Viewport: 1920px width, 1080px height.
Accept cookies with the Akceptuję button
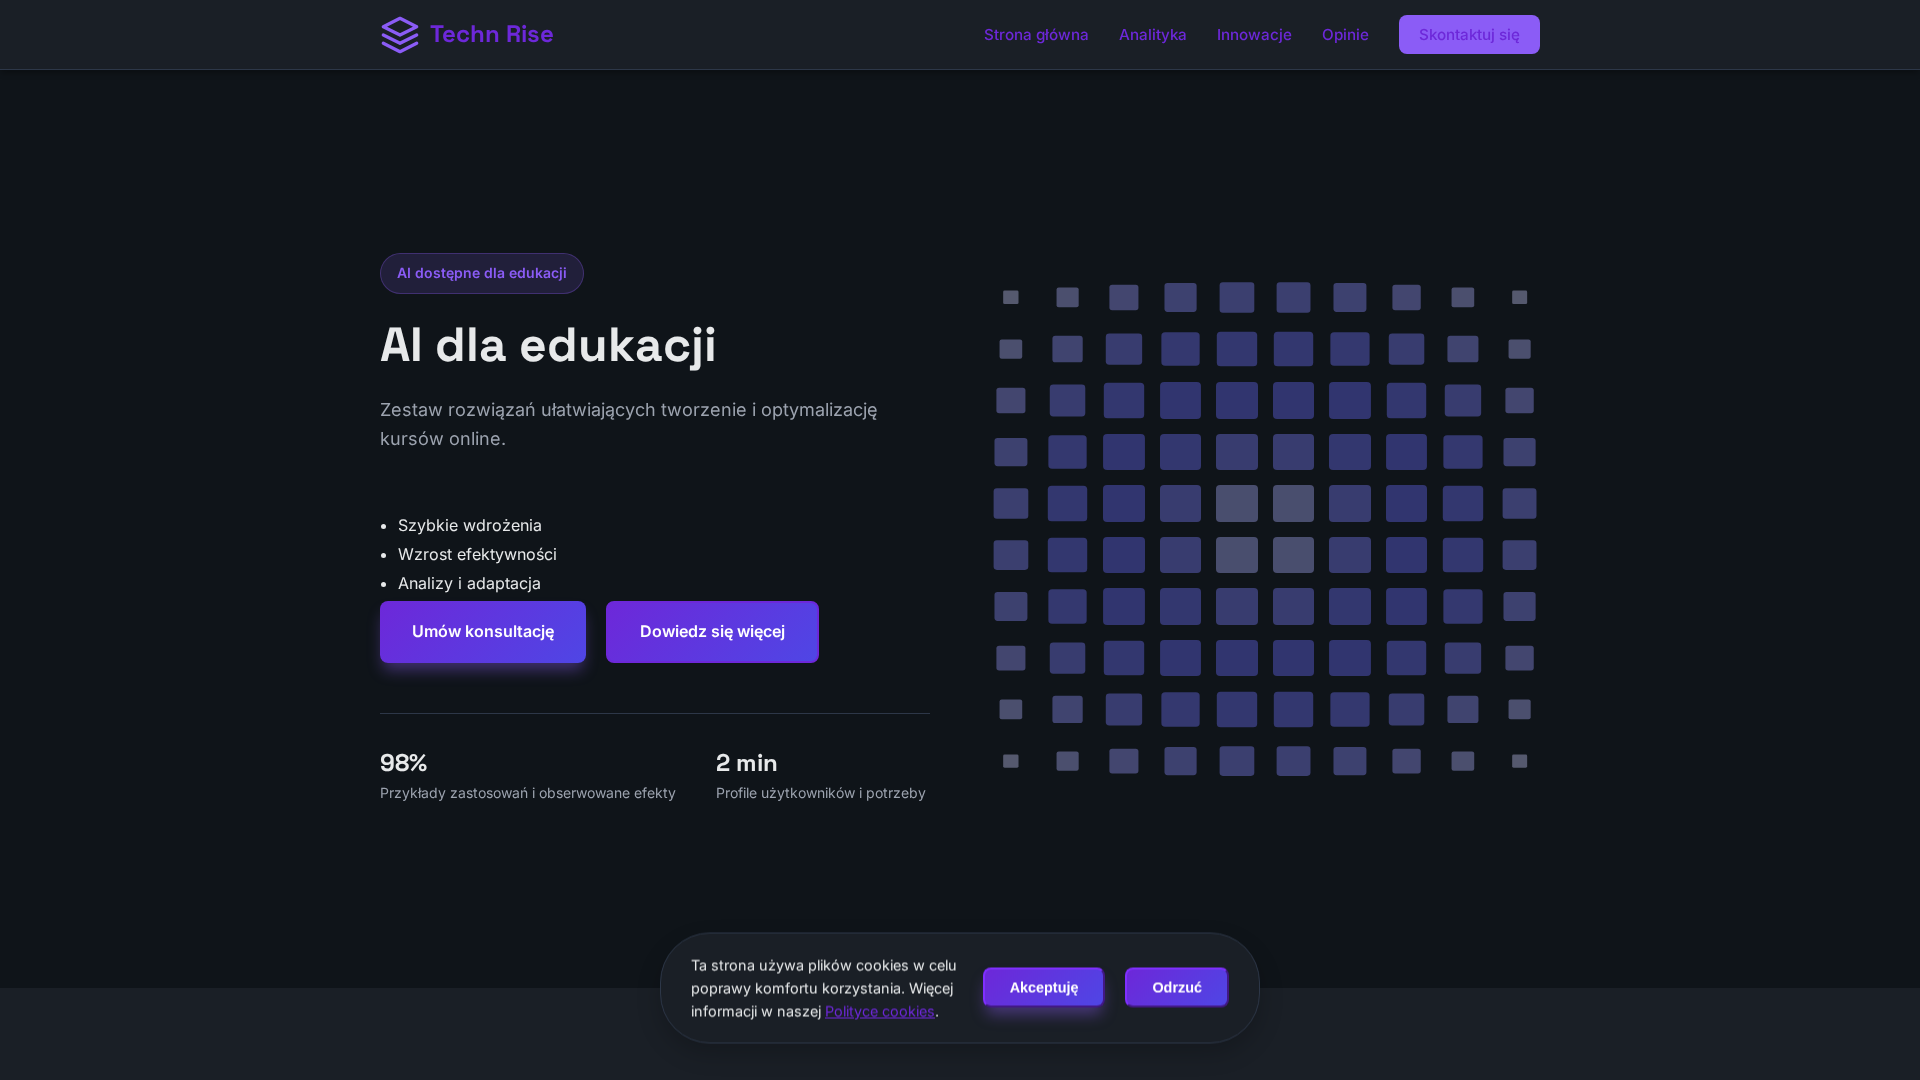point(1043,987)
